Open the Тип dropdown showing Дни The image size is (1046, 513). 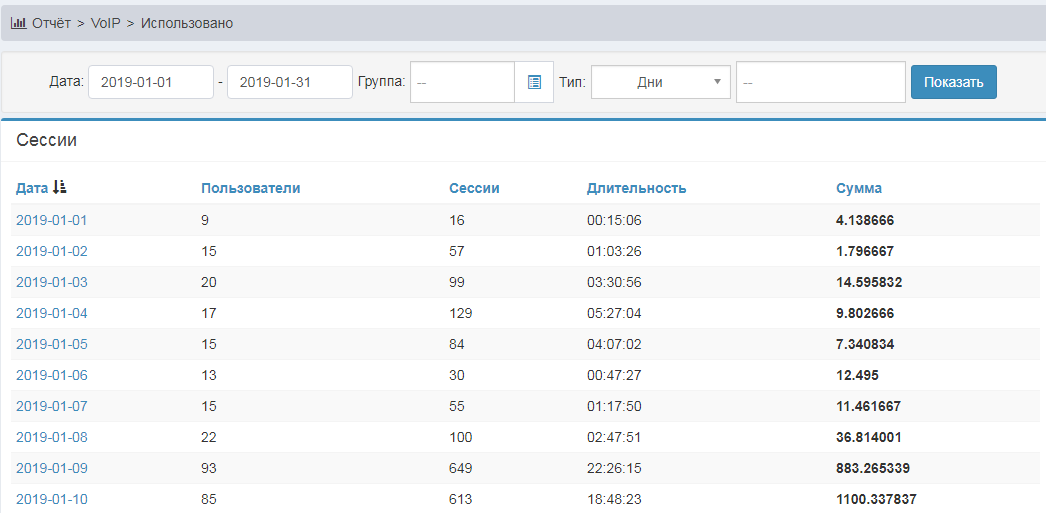point(660,83)
